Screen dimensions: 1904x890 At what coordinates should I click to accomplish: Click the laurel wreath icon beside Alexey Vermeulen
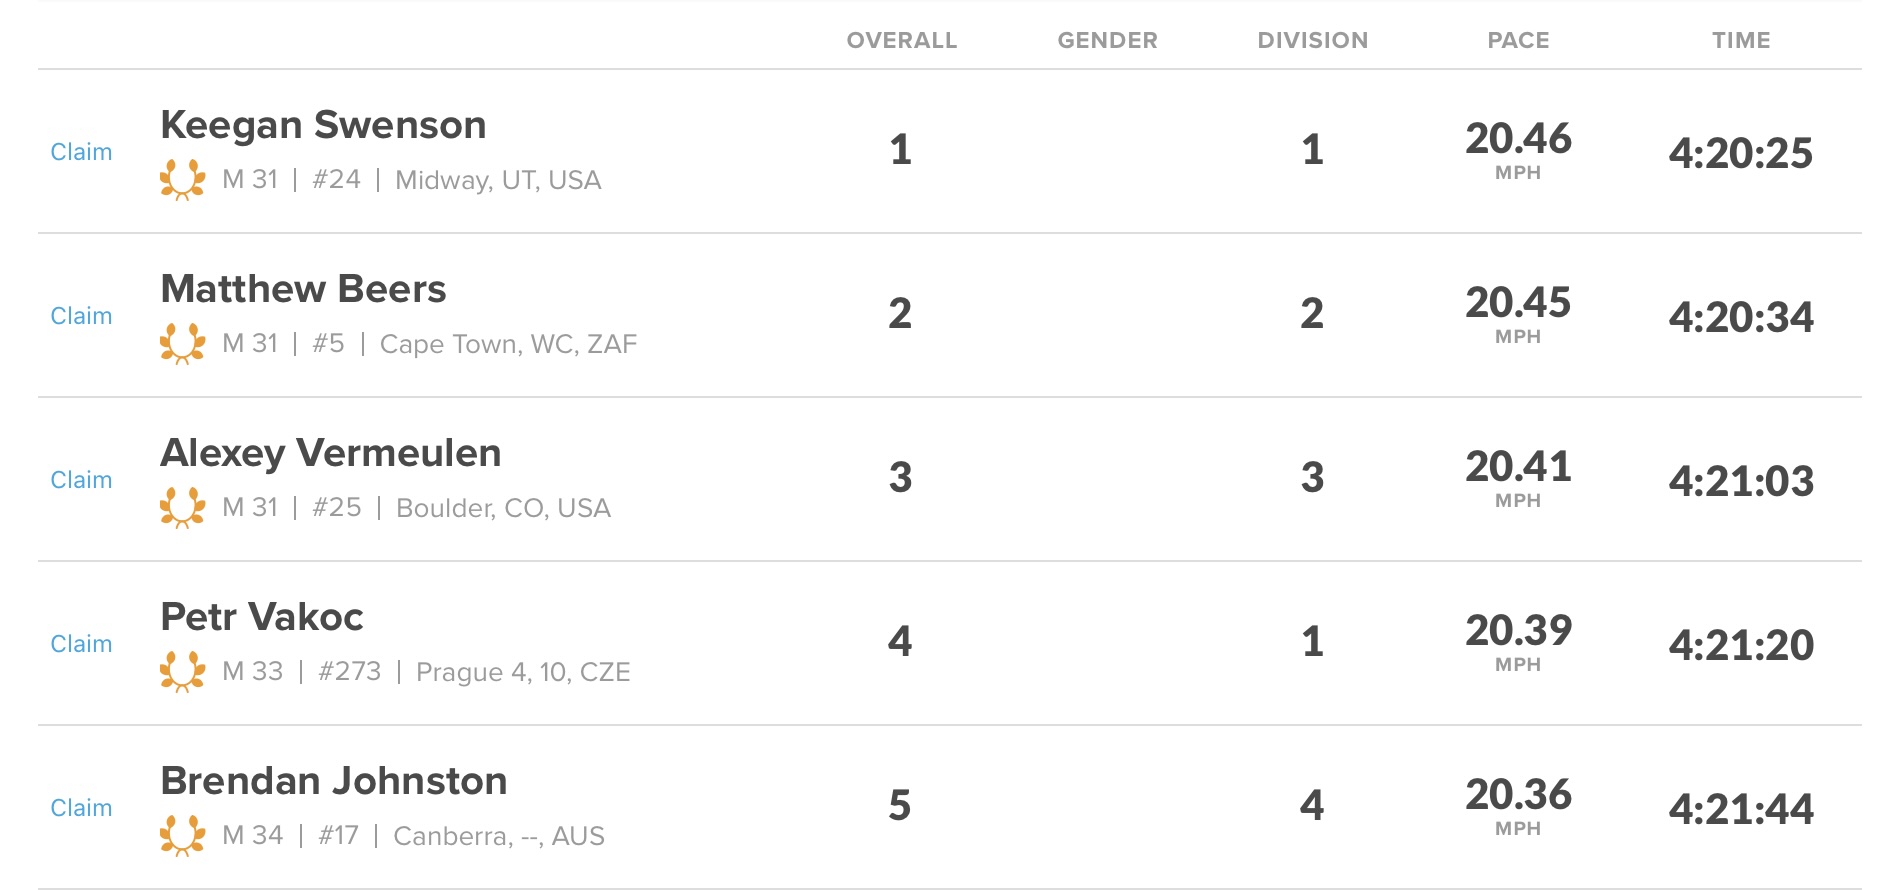pyautogui.click(x=183, y=508)
